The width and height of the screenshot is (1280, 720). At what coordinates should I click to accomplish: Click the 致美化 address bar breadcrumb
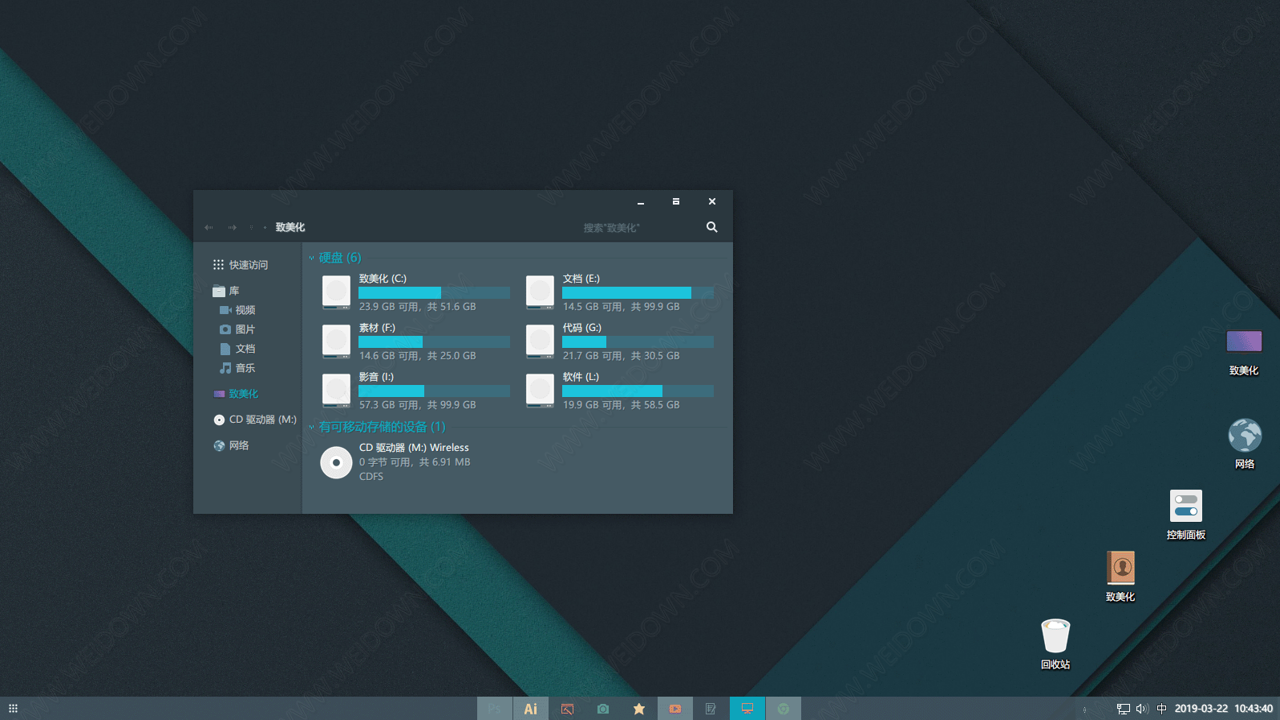pyautogui.click(x=290, y=228)
